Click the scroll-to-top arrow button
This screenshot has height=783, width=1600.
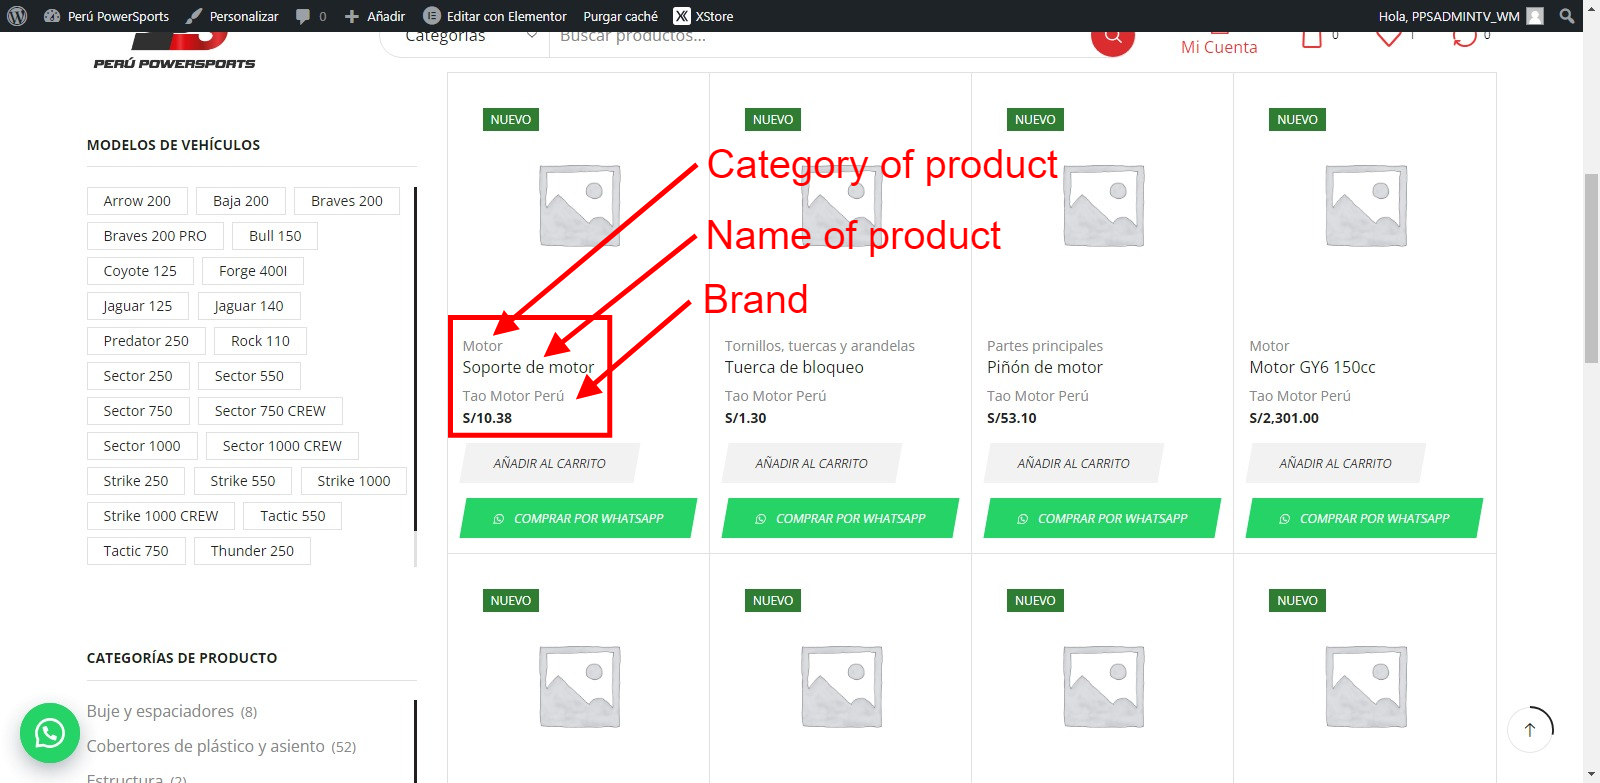coord(1529,730)
